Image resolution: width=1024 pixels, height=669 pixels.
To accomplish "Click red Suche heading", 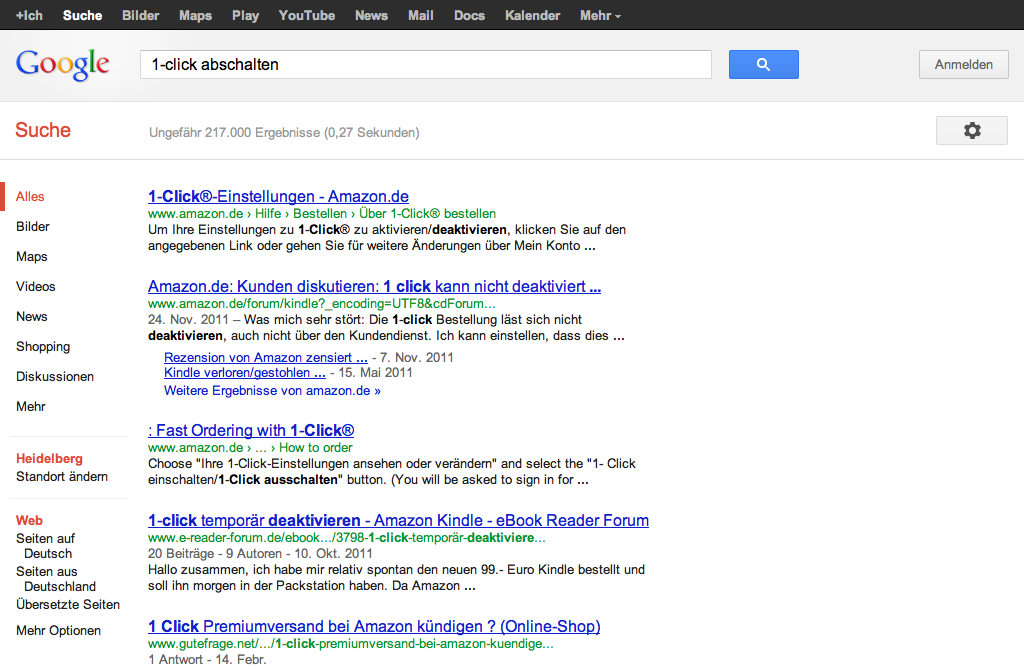I will 43,130.
